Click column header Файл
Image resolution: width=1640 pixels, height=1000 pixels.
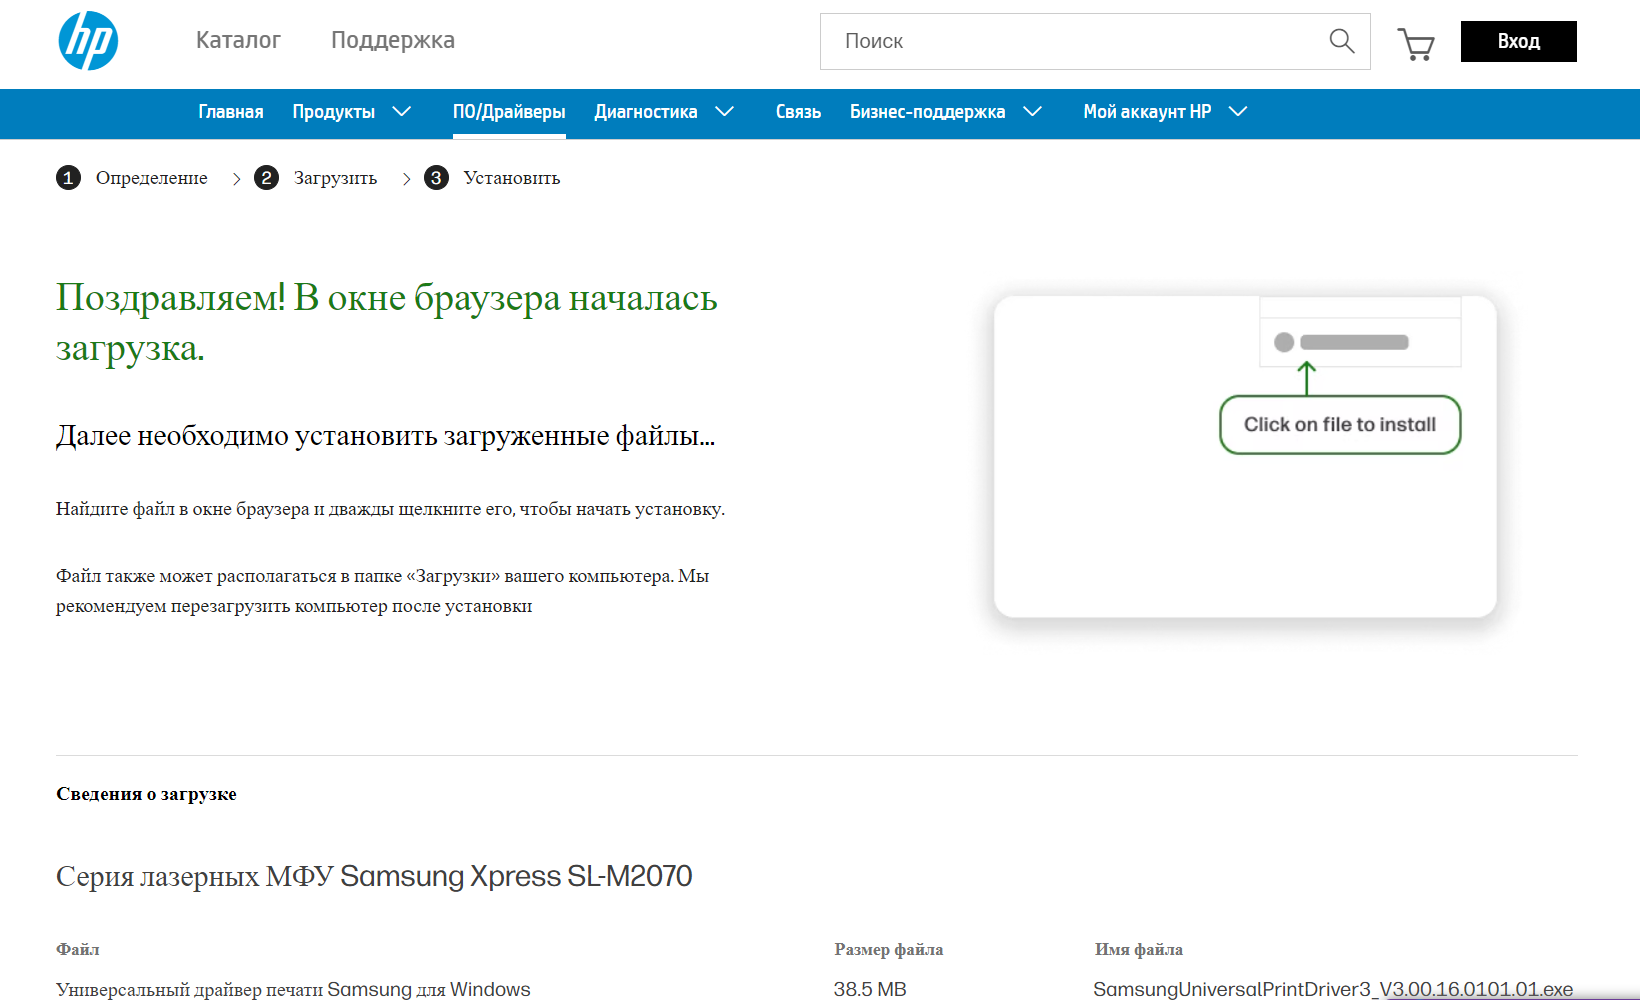(x=78, y=949)
